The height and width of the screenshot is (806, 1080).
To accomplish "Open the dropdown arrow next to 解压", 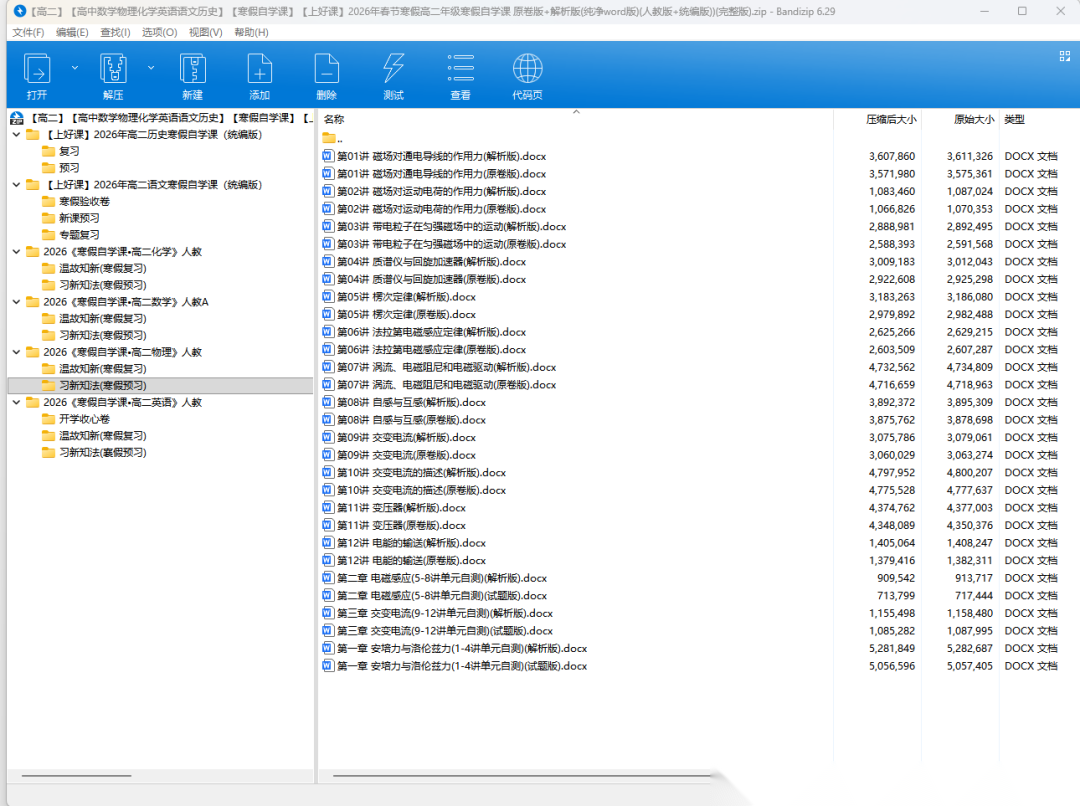I will (x=151, y=68).
